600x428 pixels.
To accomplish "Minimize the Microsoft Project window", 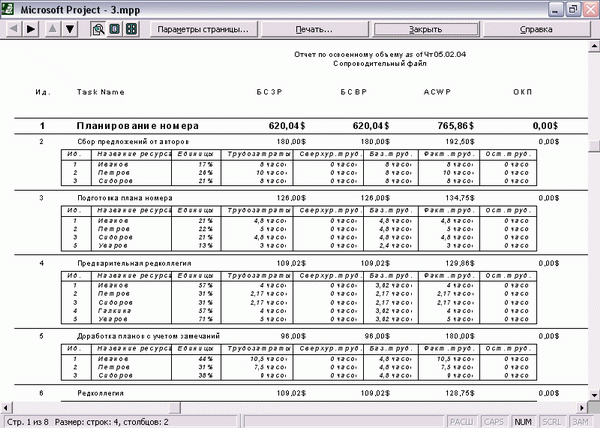I will (556, 10).
